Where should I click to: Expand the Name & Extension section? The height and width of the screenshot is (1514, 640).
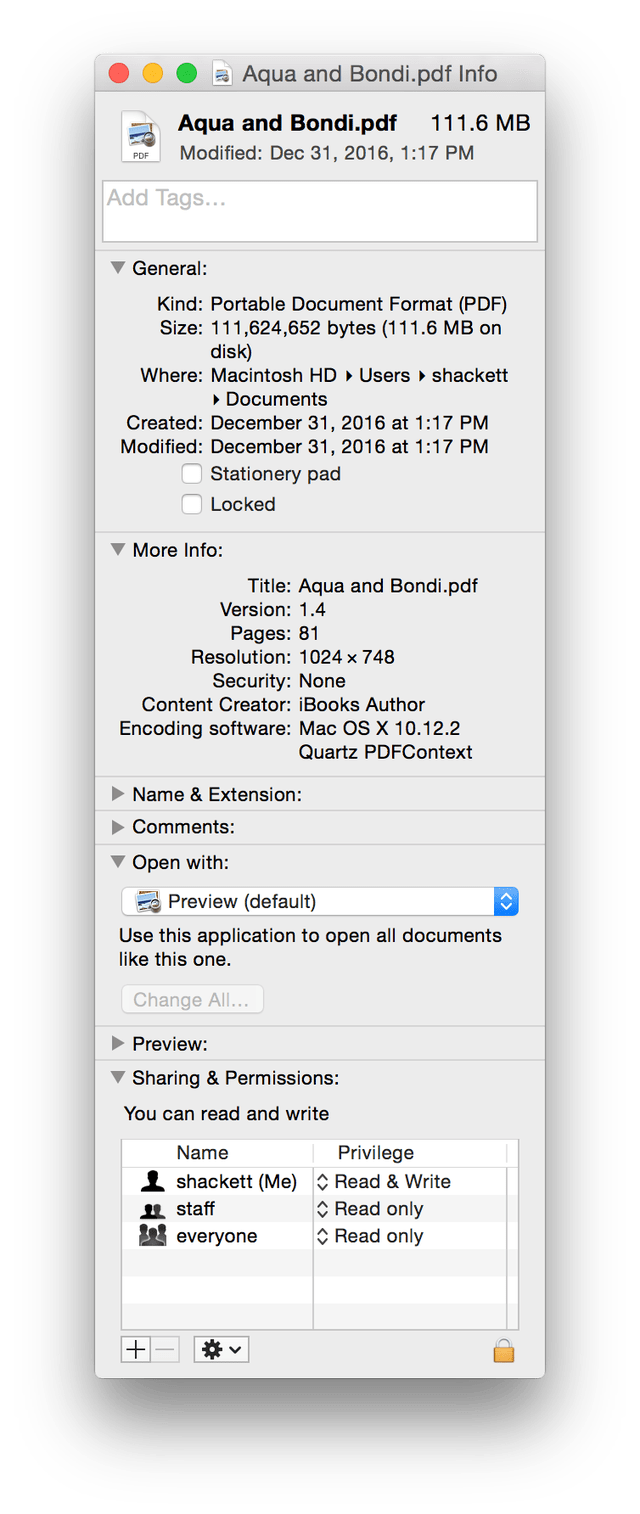118,794
